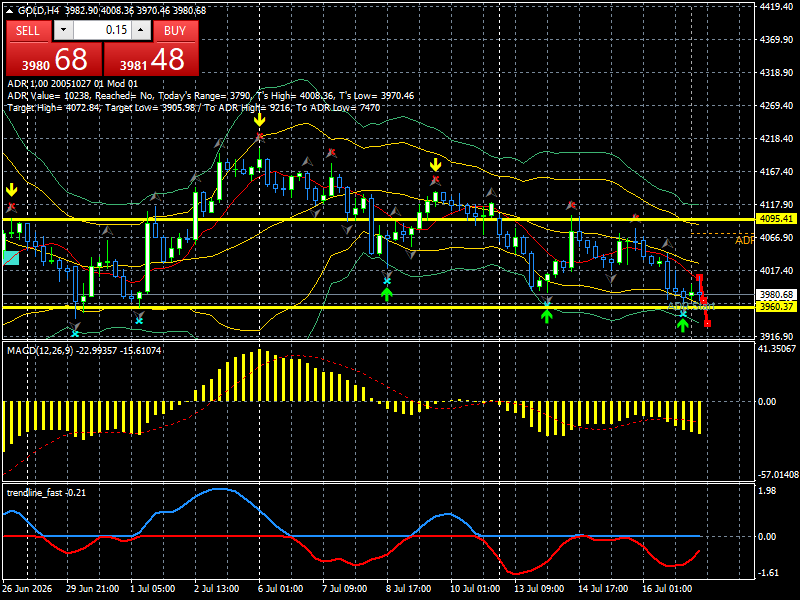Select the yellow down arrow above 6 Jul peak
The image size is (800, 600).
point(260,120)
